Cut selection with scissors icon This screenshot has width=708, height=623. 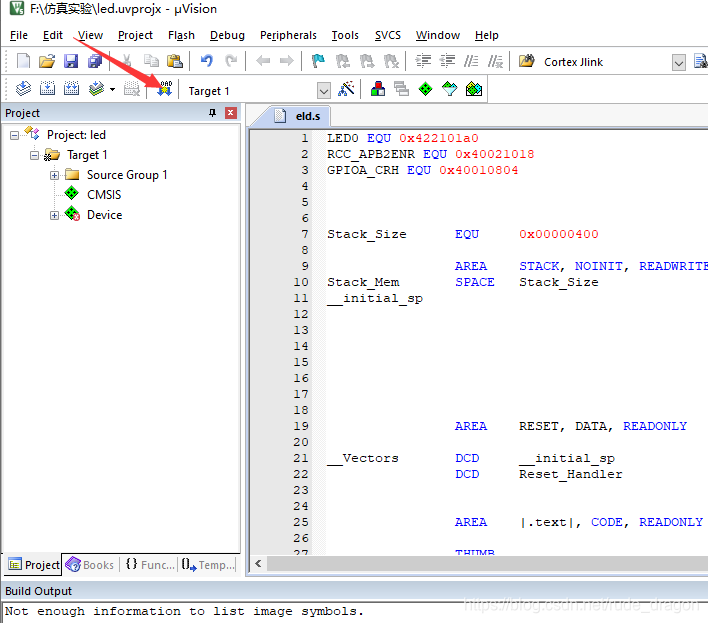tap(127, 60)
